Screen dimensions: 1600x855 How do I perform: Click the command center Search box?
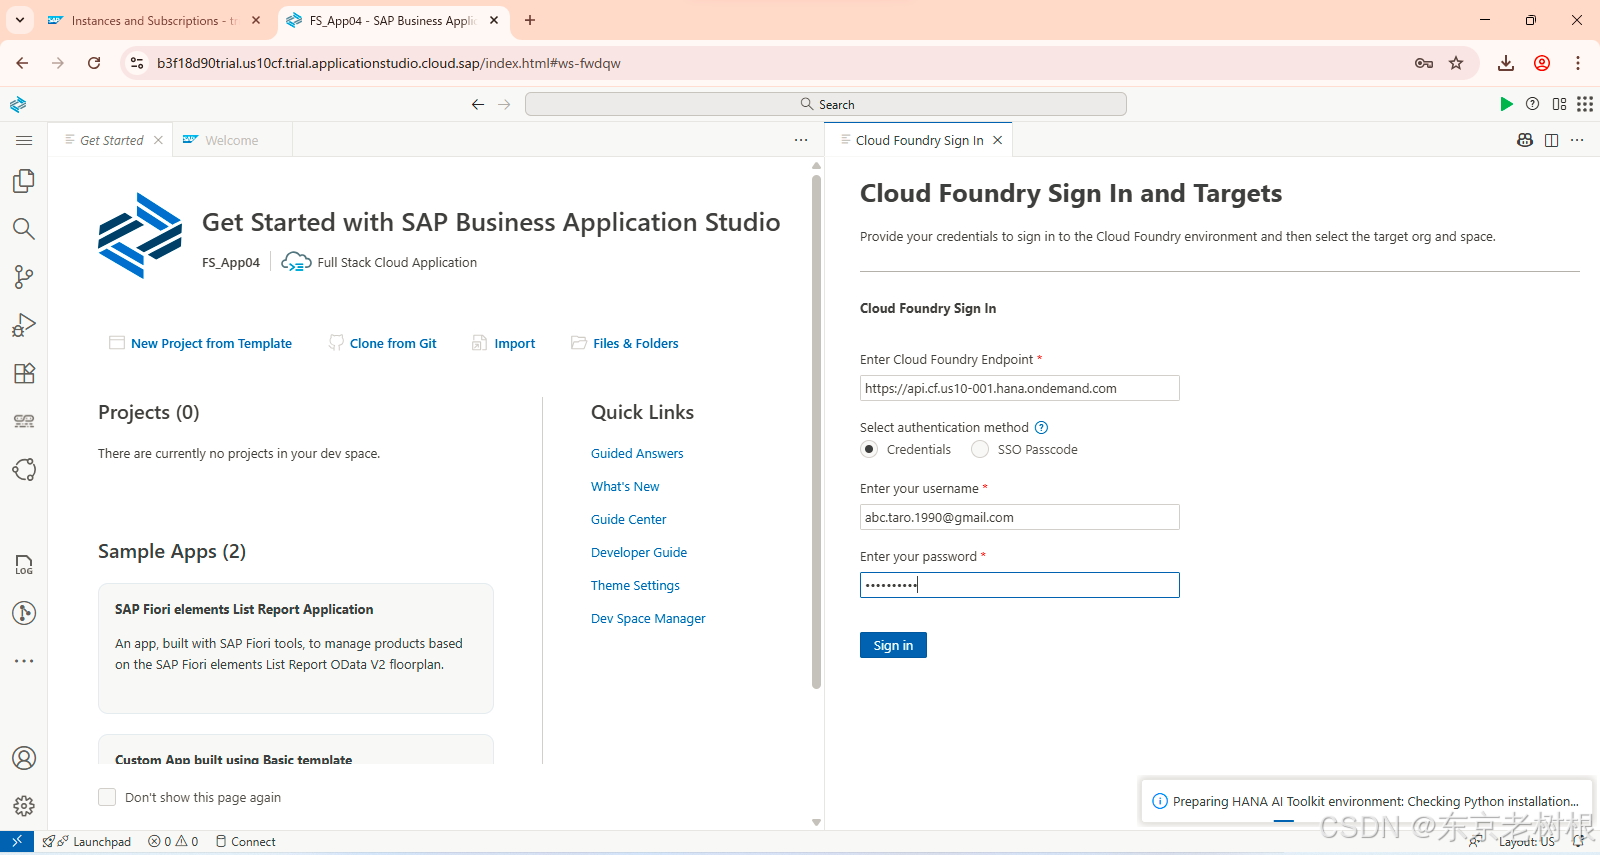tap(826, 104)
